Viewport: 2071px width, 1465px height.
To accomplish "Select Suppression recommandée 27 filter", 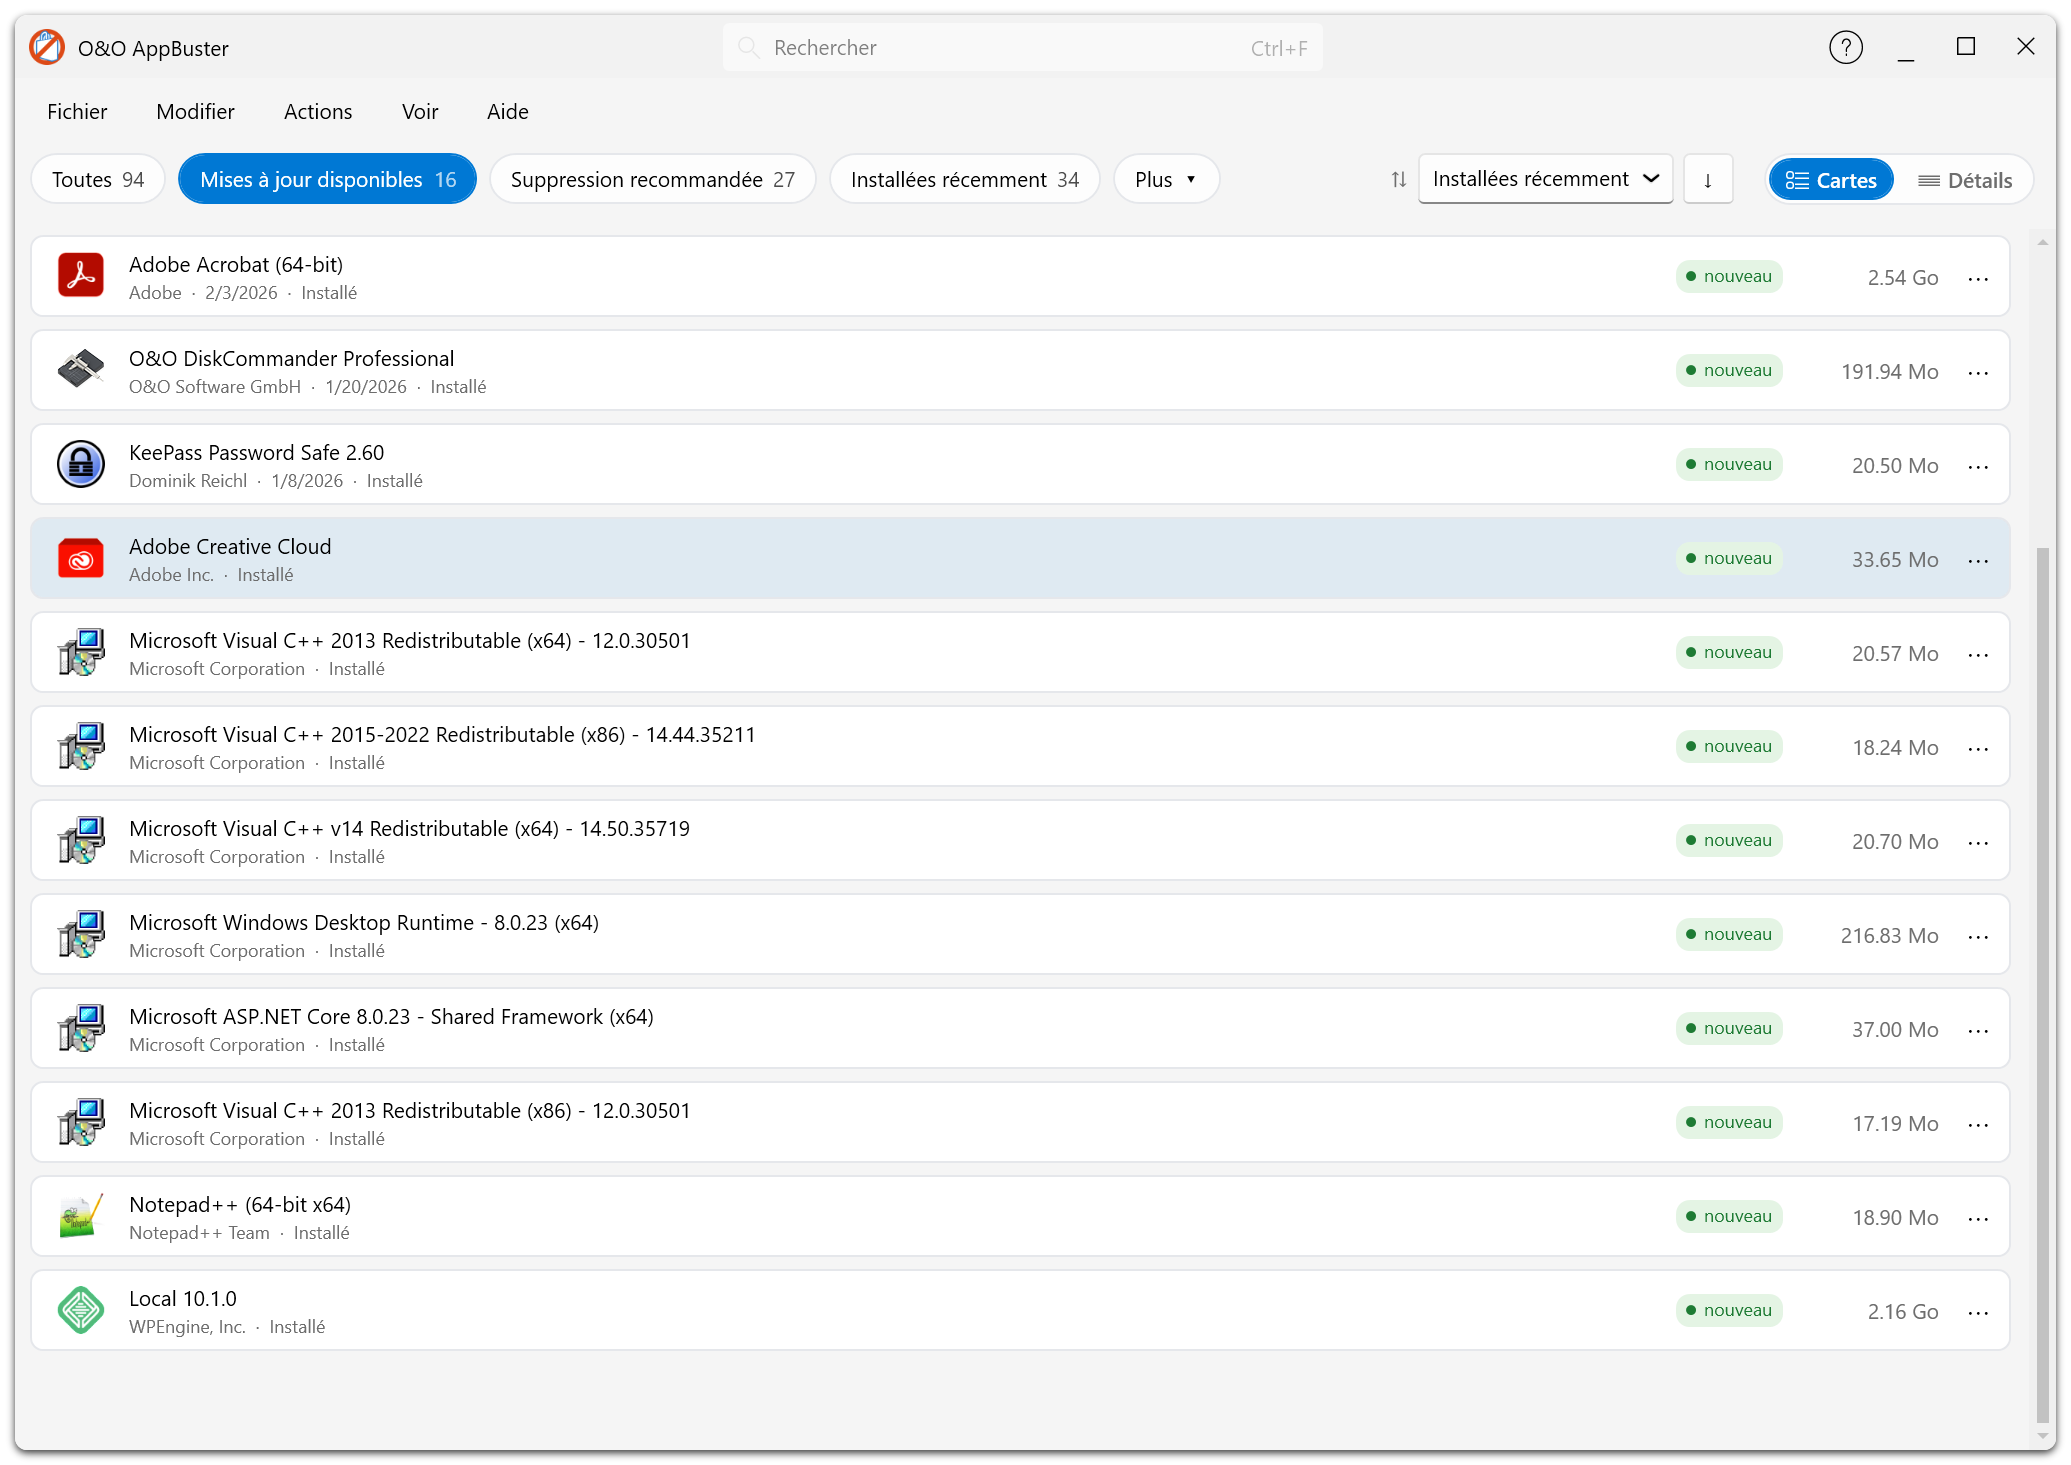I will pyautogui.click(x=652, y=179).
